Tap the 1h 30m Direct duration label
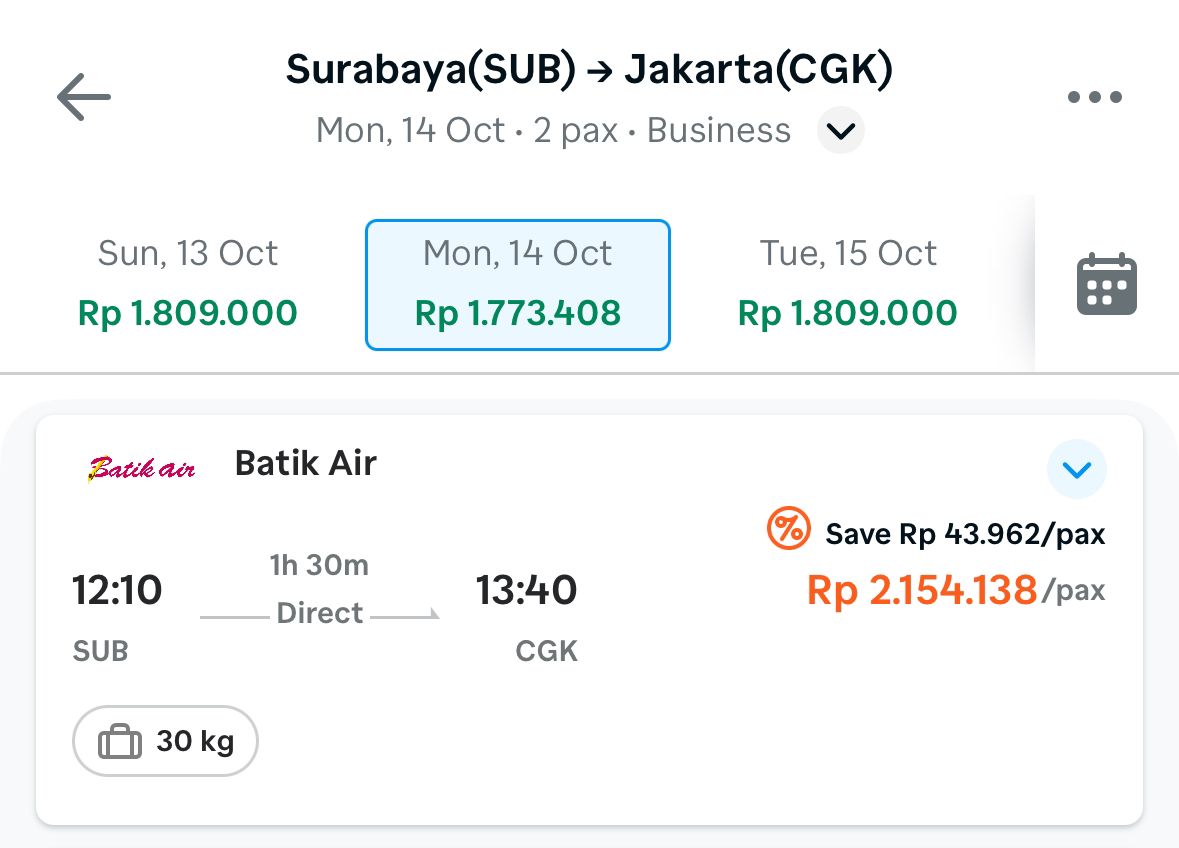The width and height of the screenshot is (1179, 848). pyautogui.click(x=319, y=590)
